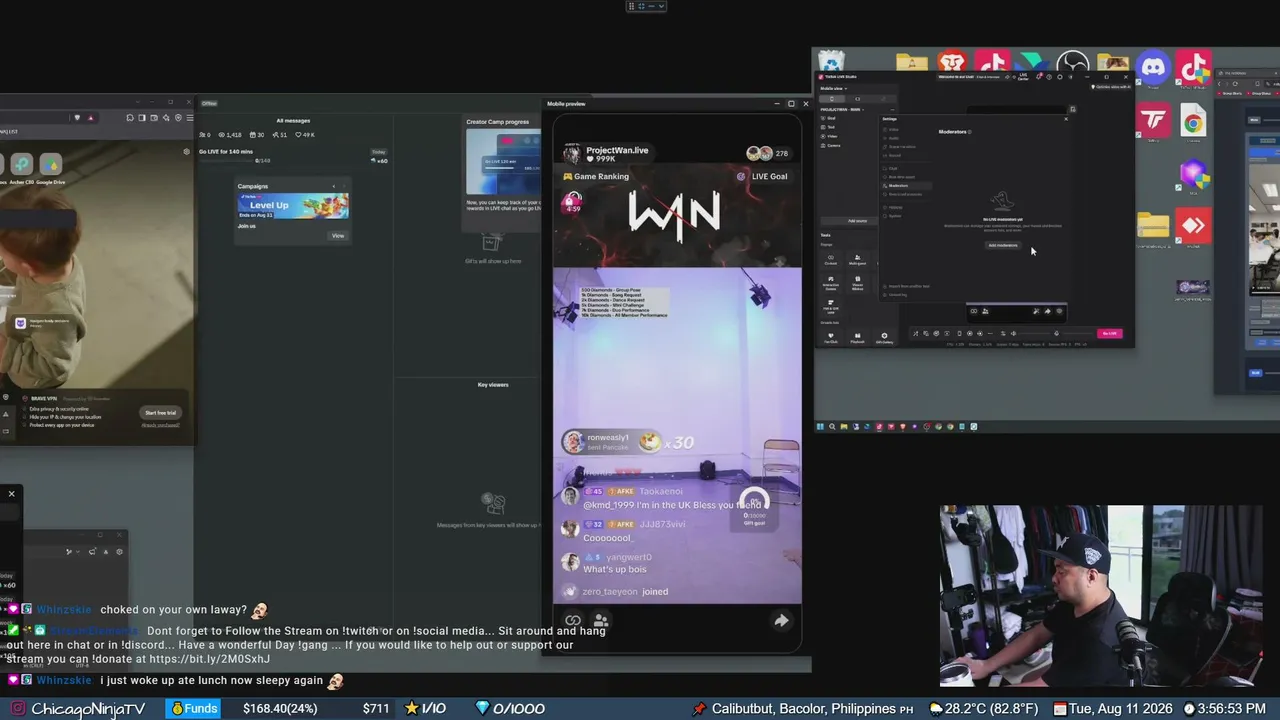Click Brave Shields lion icon in address bar
This screenshot has height=720, width=1280.
[x=77, y=118]
